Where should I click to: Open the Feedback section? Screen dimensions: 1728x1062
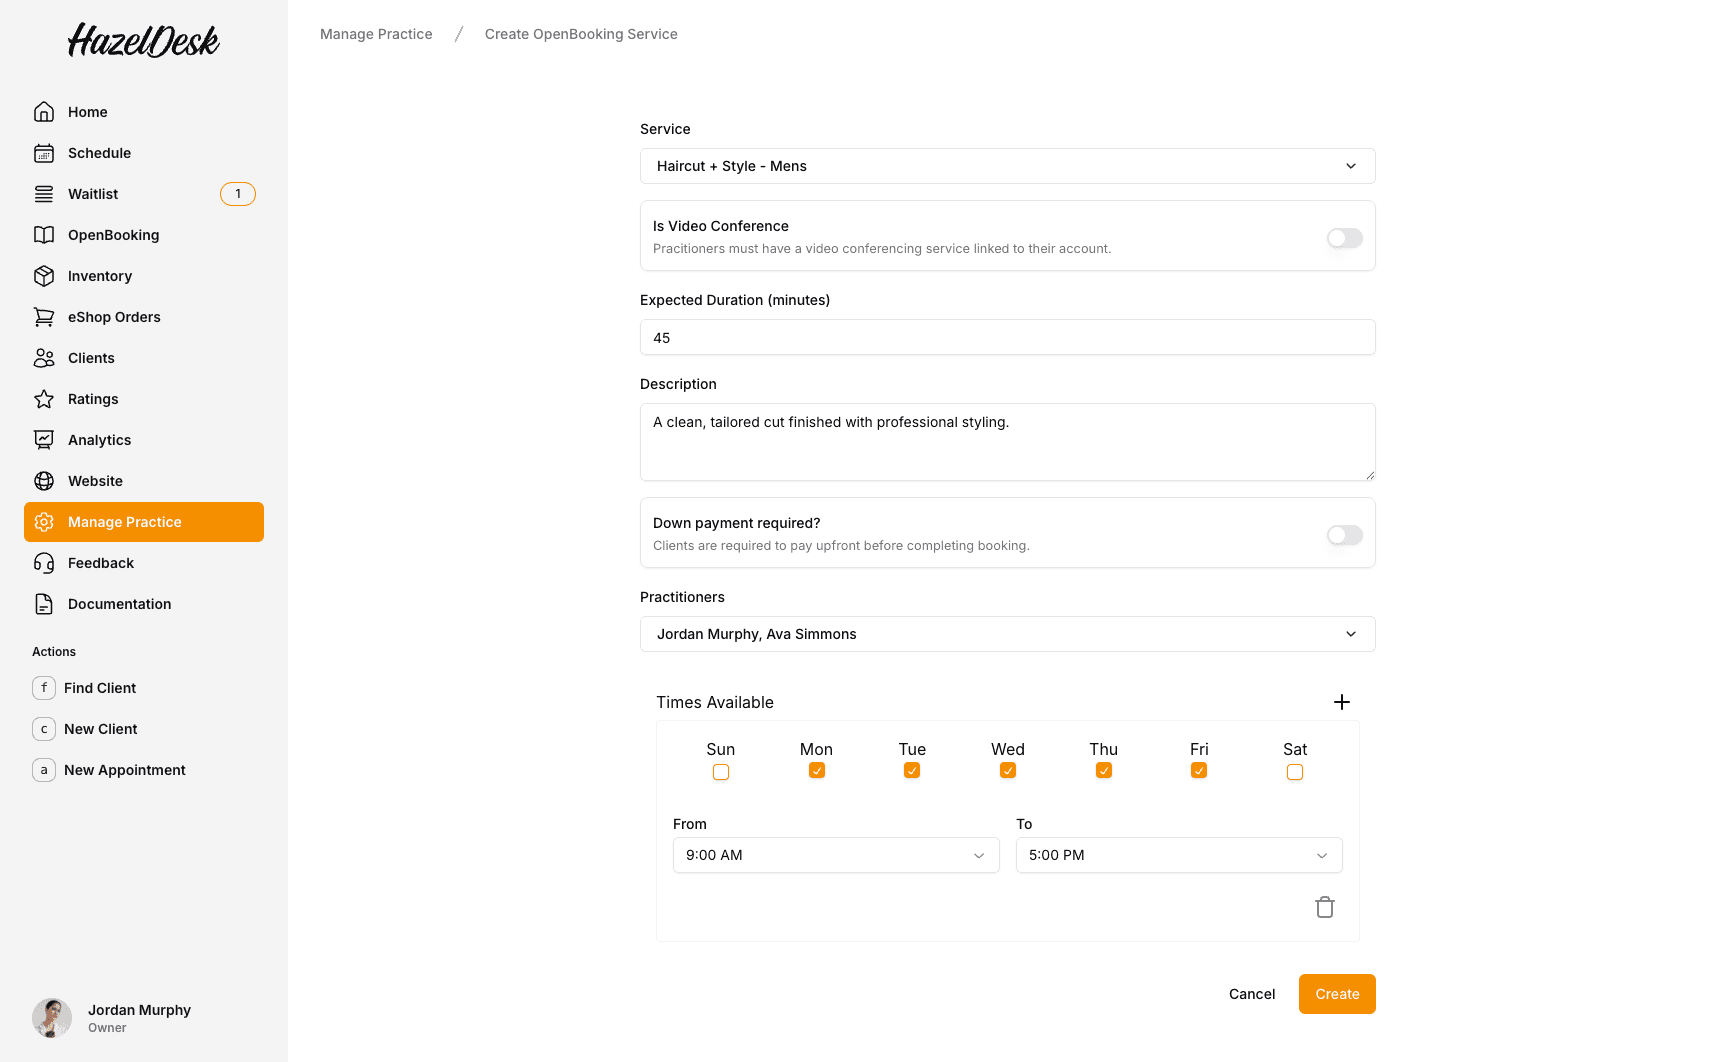coord(100,563)
